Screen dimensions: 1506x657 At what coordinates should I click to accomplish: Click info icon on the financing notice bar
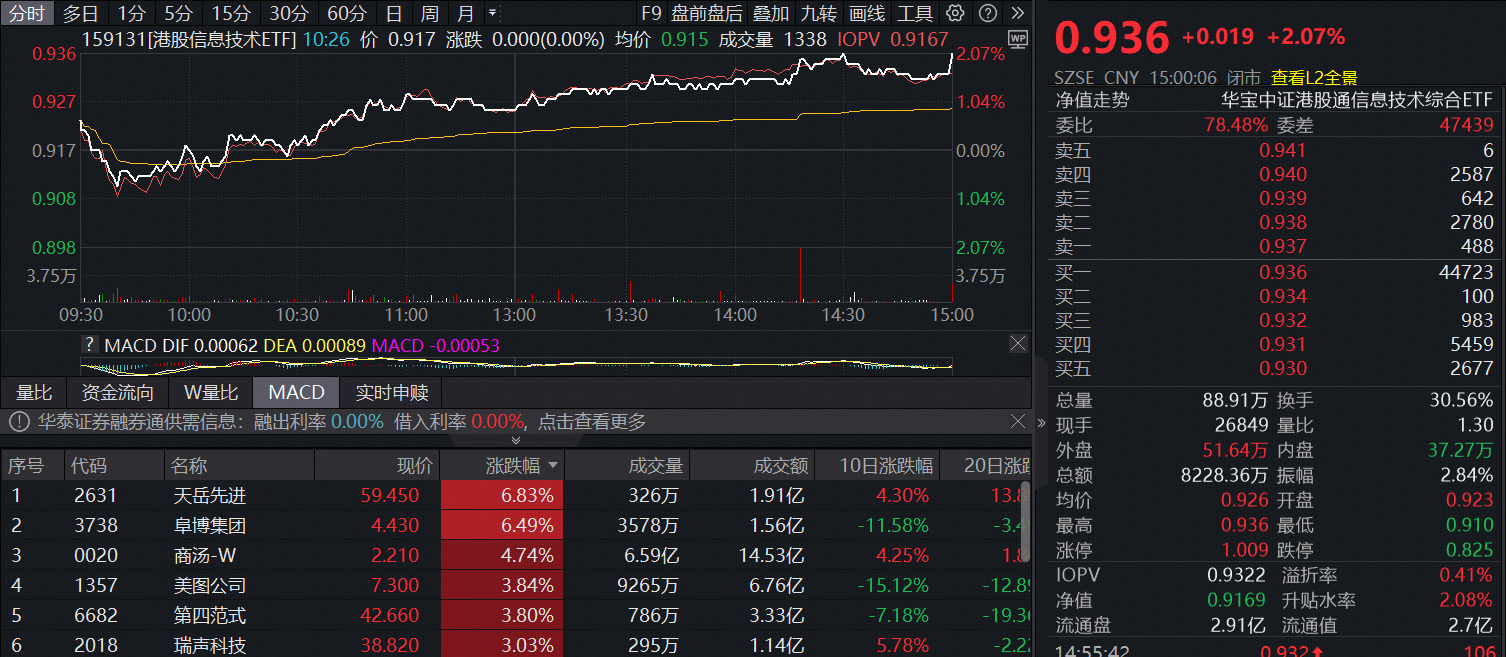pos(17,421)
